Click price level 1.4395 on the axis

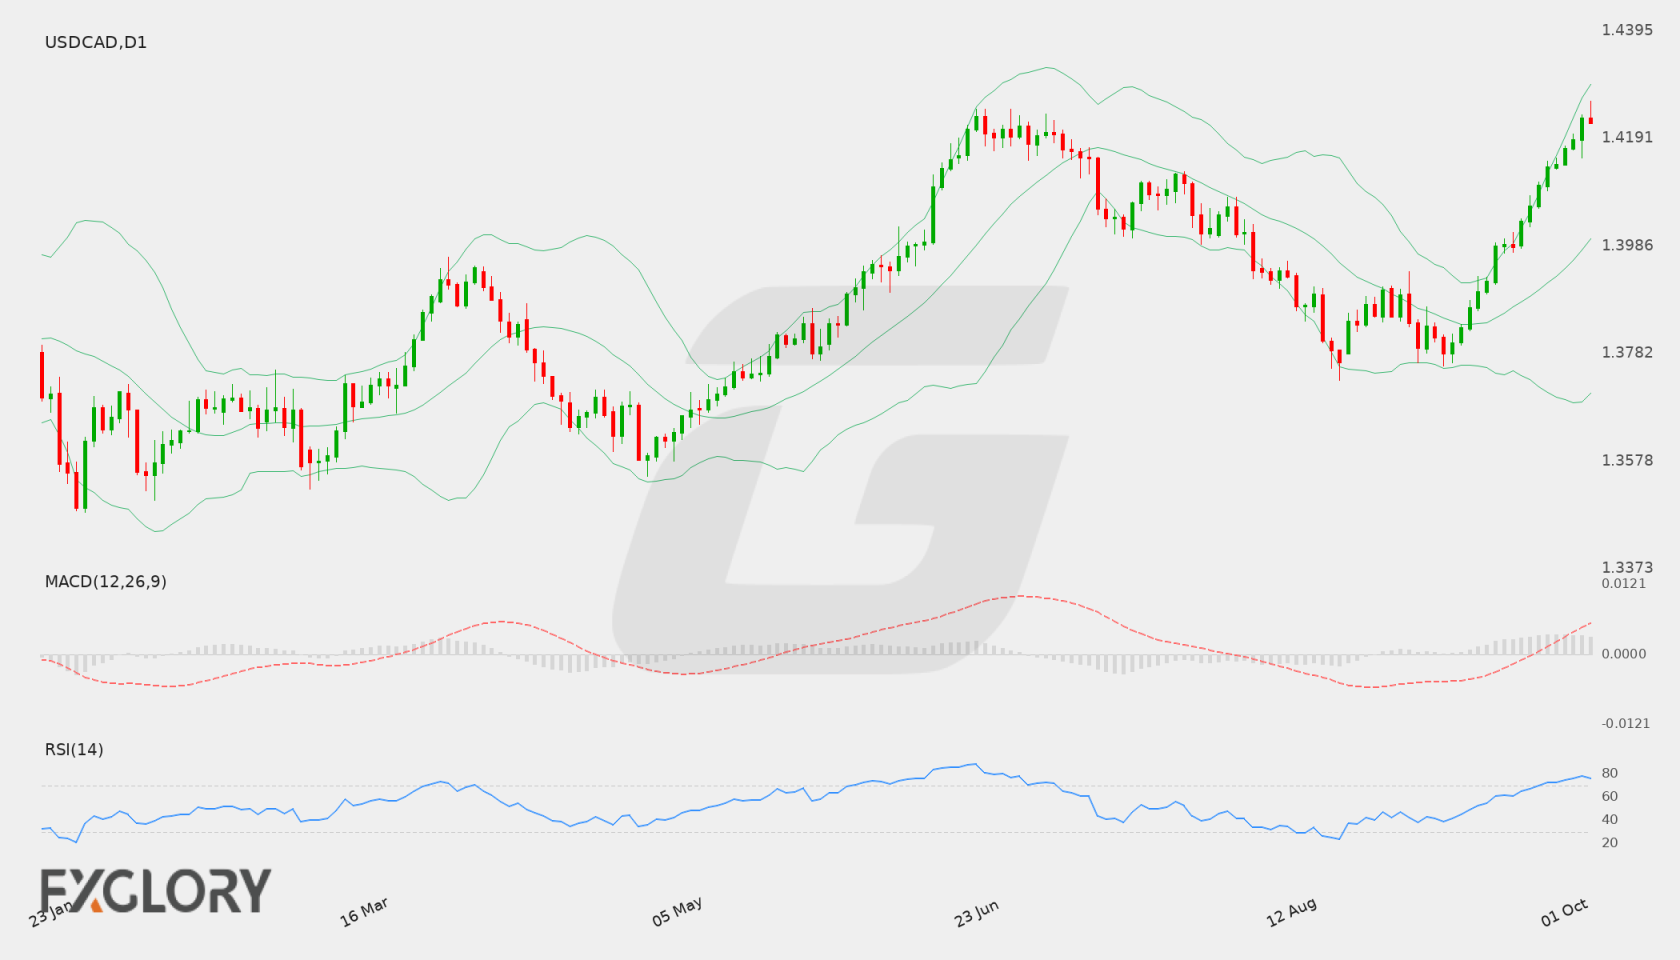tap(1627, 30)
